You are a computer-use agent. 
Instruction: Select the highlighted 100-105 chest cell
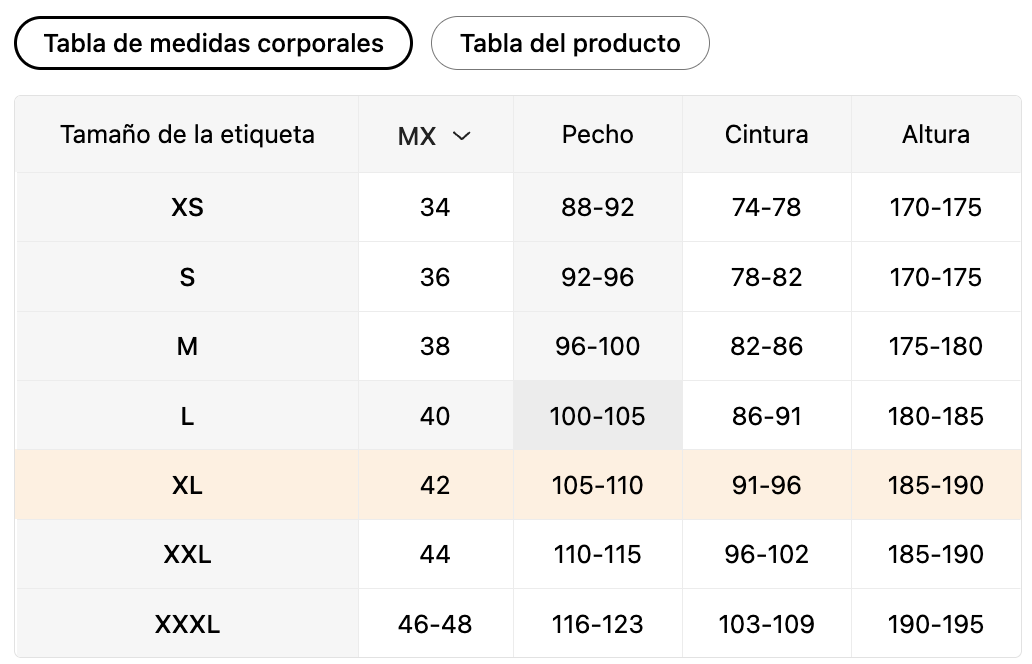point(598,416)
